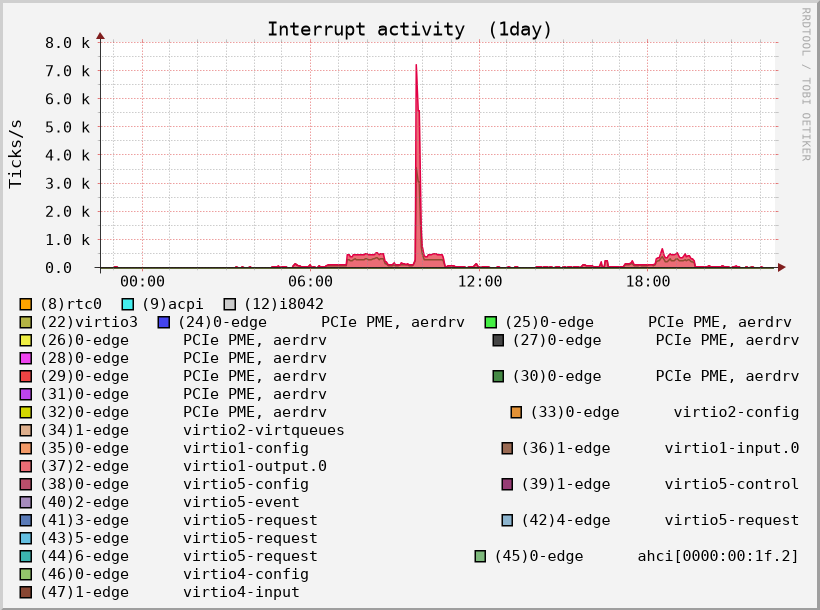Click the dark gray (27)0-edge swatch
The height and width of the screenshot is (610, 820).
(498, 340)
